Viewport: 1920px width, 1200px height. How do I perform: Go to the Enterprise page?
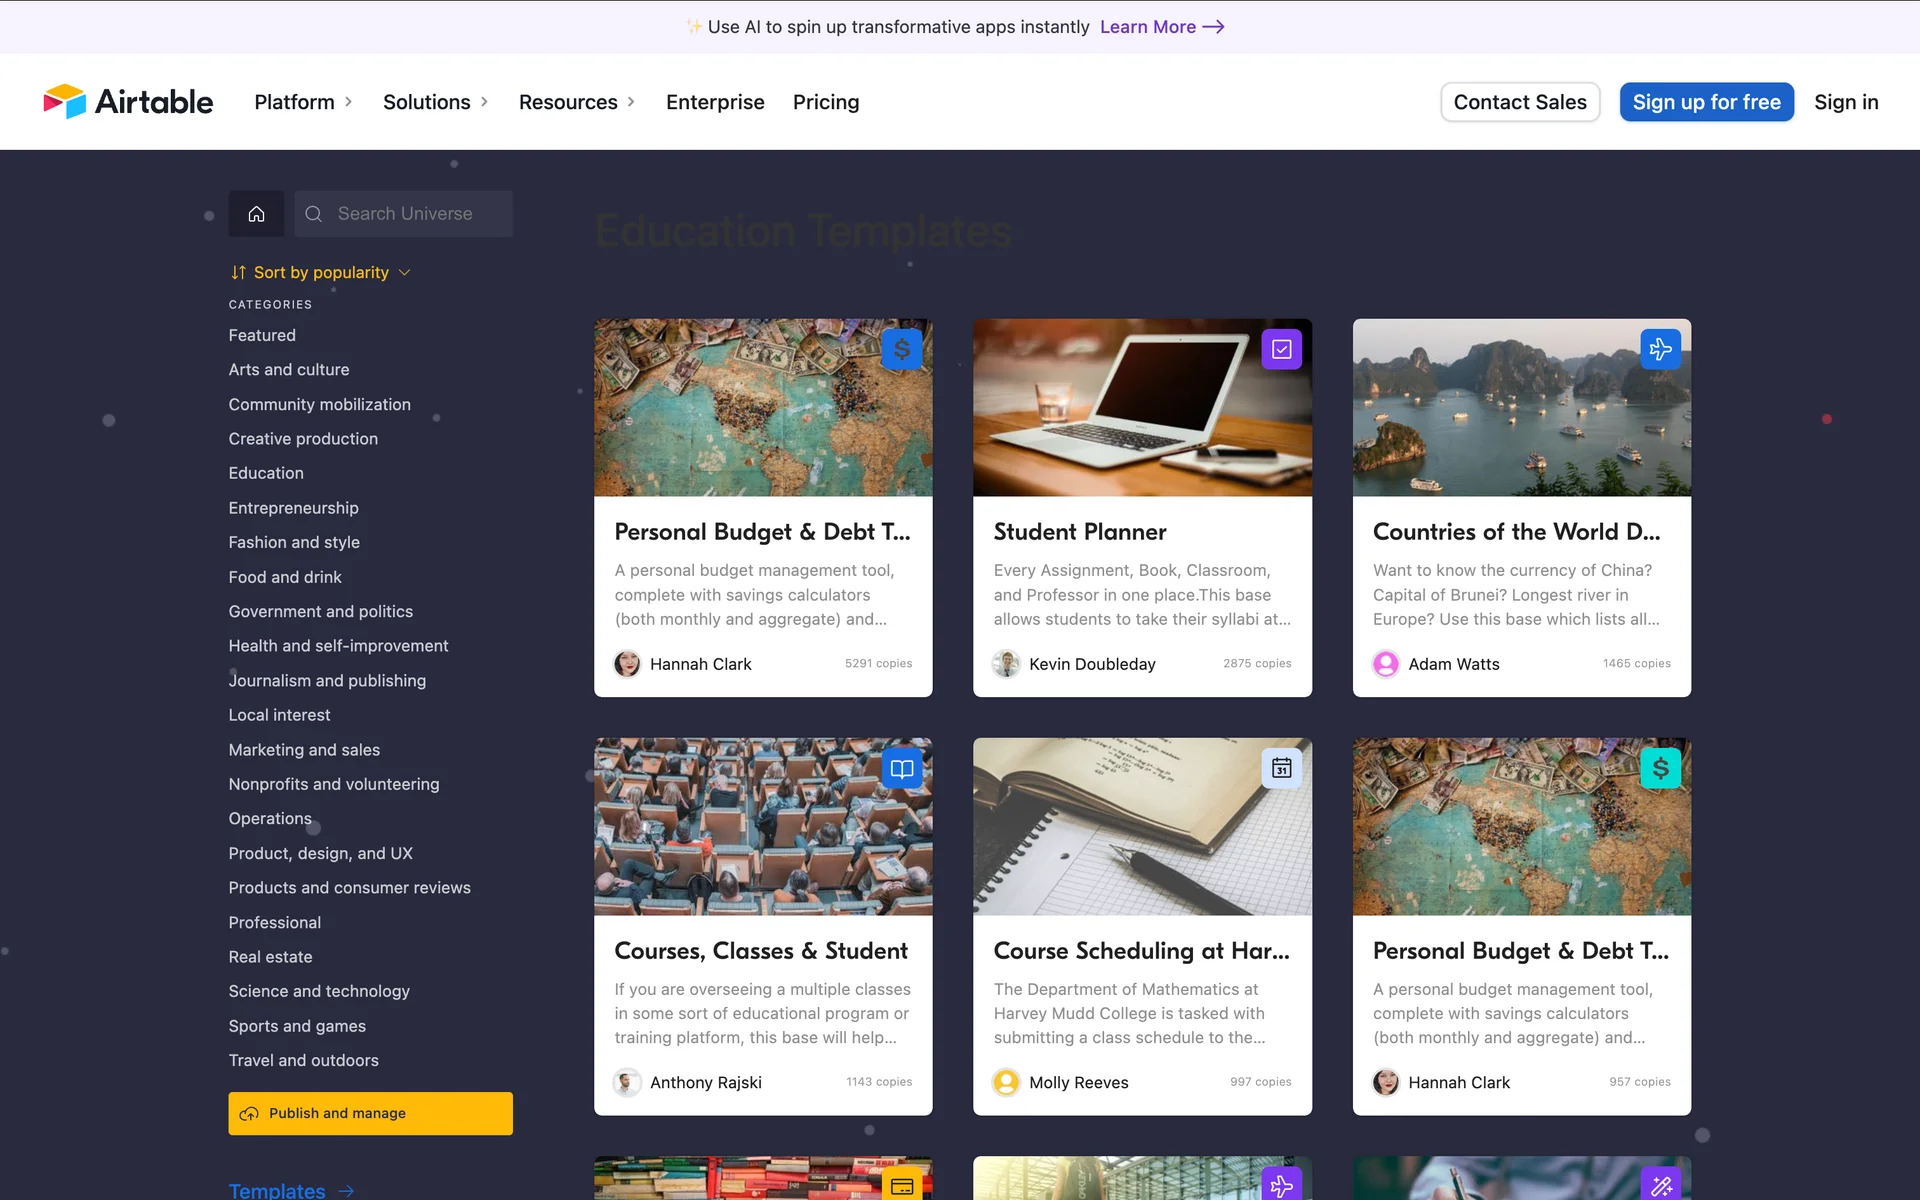pyautogui.click(x=714, y=102)
